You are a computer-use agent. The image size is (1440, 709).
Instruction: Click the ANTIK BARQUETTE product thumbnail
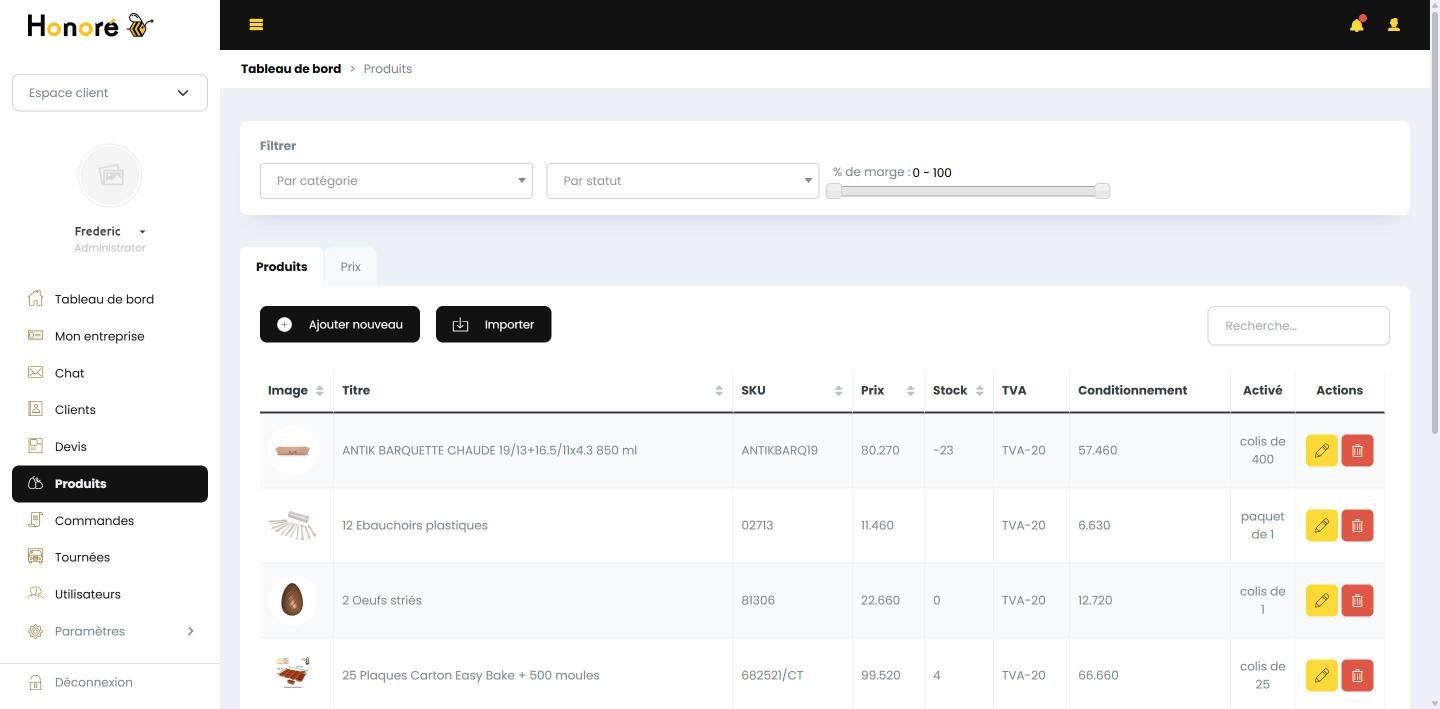pos(293,451)
